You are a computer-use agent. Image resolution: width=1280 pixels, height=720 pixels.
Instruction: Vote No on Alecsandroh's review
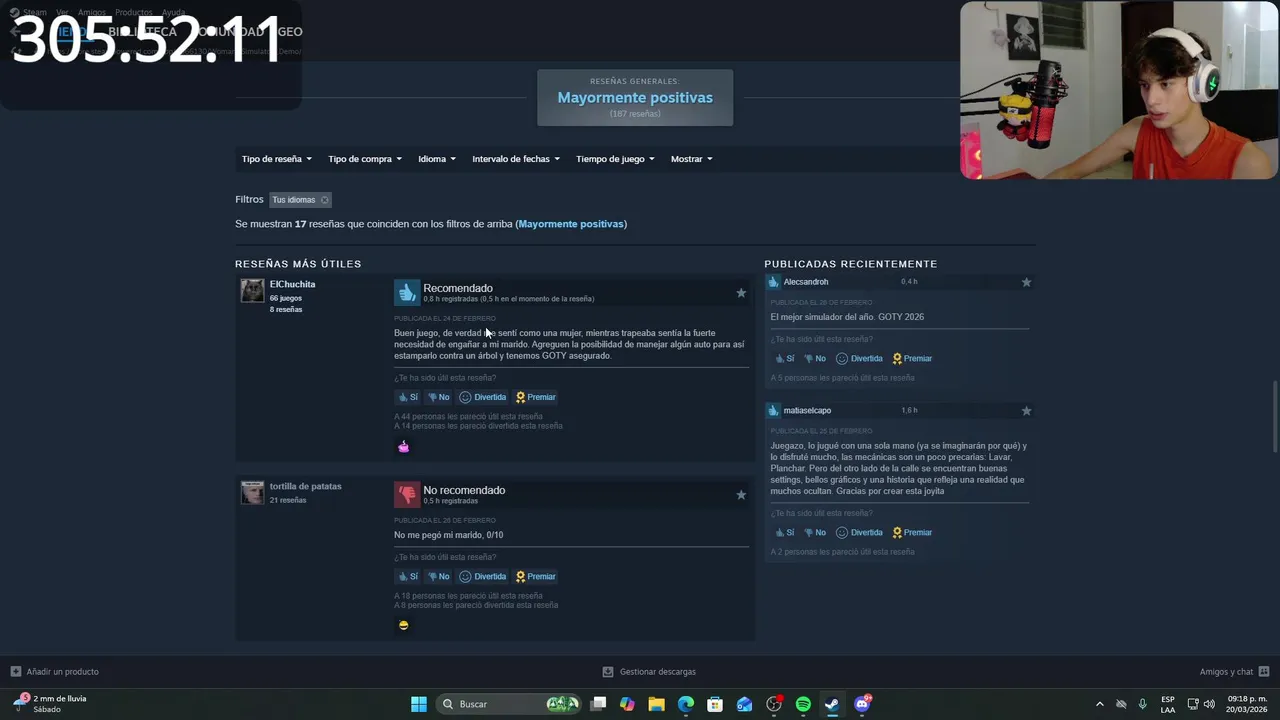(815, 358)
